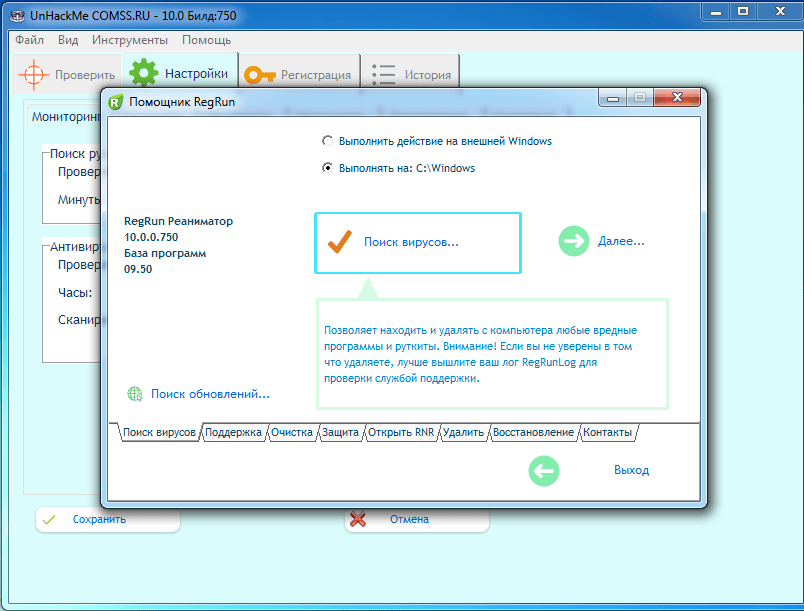Minimize the Помощник RegRun dialog
The image size is (804, 611).
coord(613,97)
